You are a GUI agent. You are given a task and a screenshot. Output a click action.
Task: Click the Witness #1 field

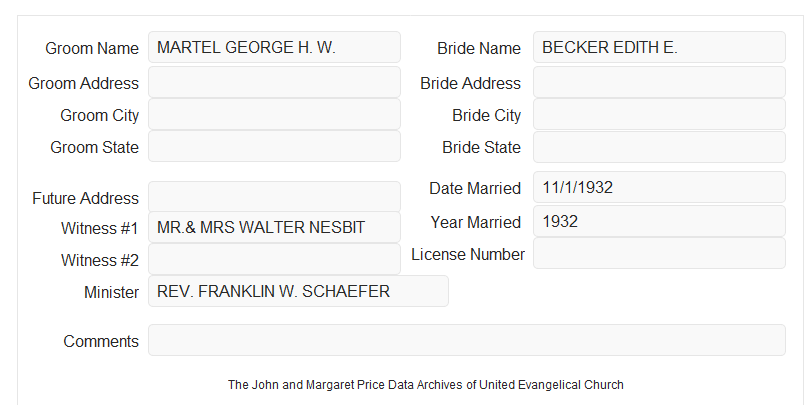[x=274, y=227]
